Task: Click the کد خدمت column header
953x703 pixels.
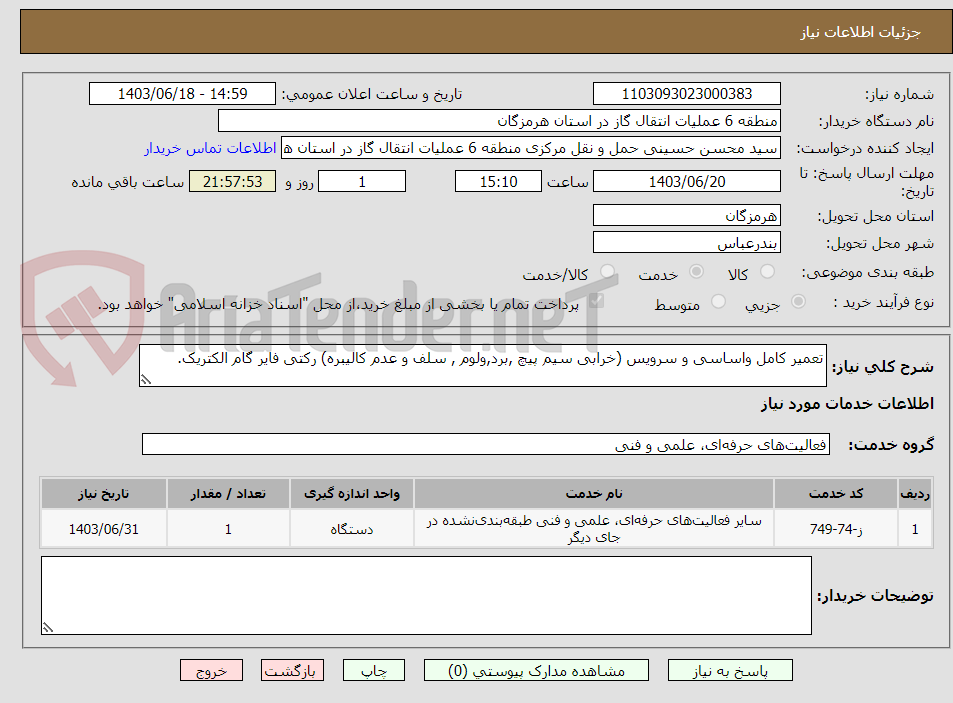Action: [x=836, y=493]
